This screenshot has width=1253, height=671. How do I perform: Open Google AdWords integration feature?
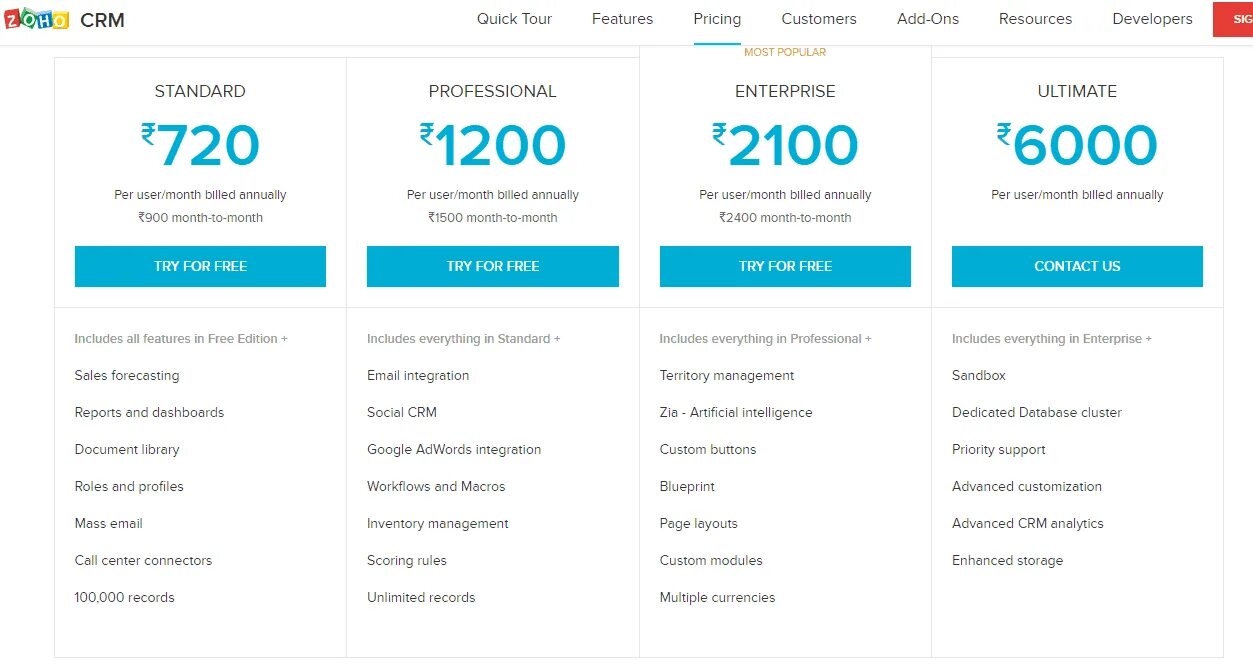click(x=454, y=449)
